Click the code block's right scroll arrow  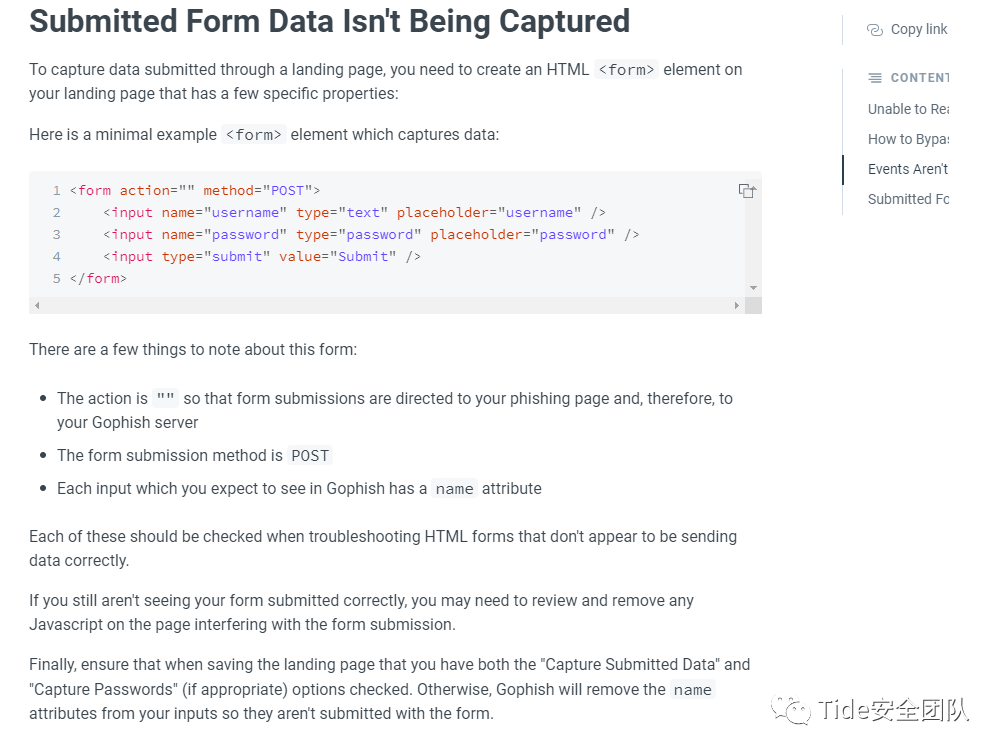coord(737,305)
